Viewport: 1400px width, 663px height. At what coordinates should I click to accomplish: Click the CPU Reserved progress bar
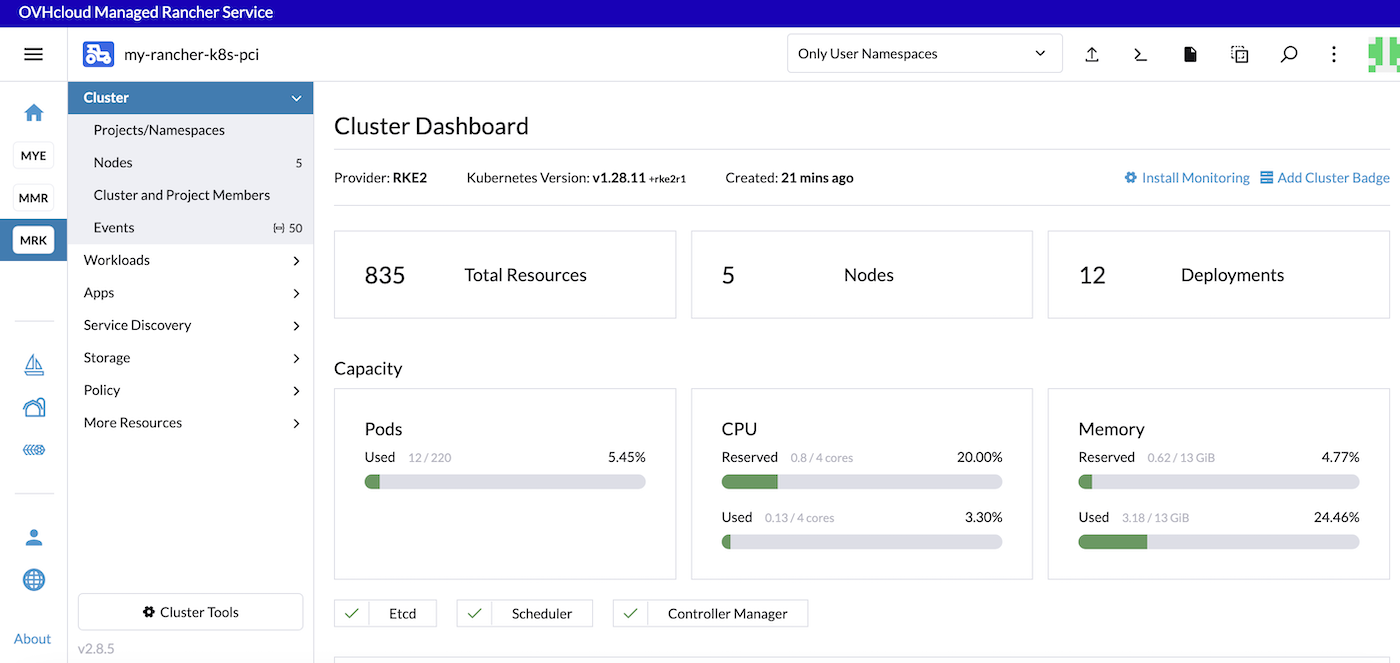861,481
